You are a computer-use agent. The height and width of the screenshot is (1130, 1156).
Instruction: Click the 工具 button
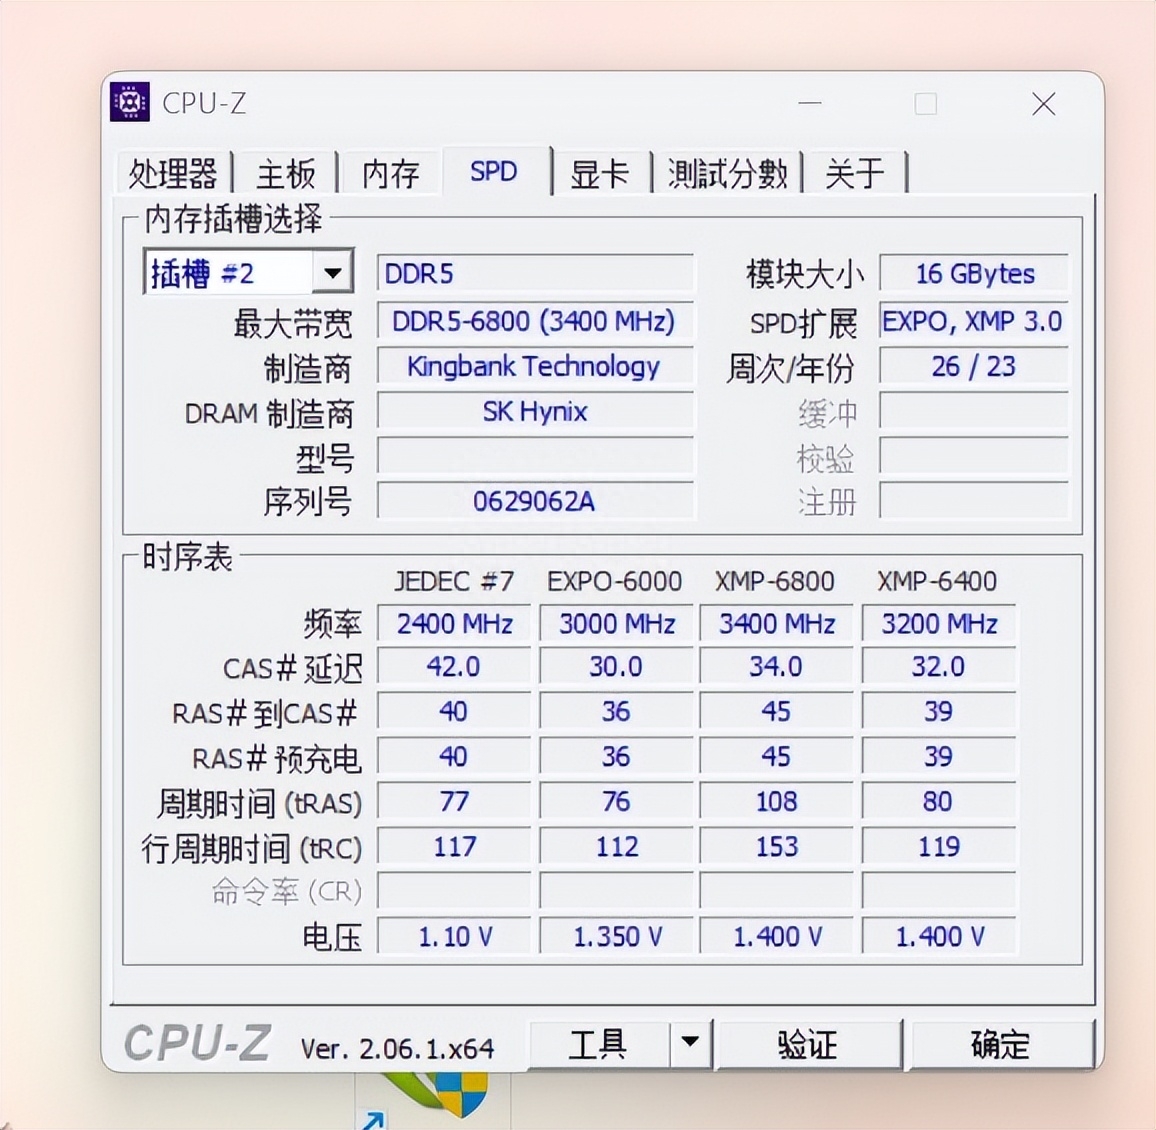click(599, 1044)
